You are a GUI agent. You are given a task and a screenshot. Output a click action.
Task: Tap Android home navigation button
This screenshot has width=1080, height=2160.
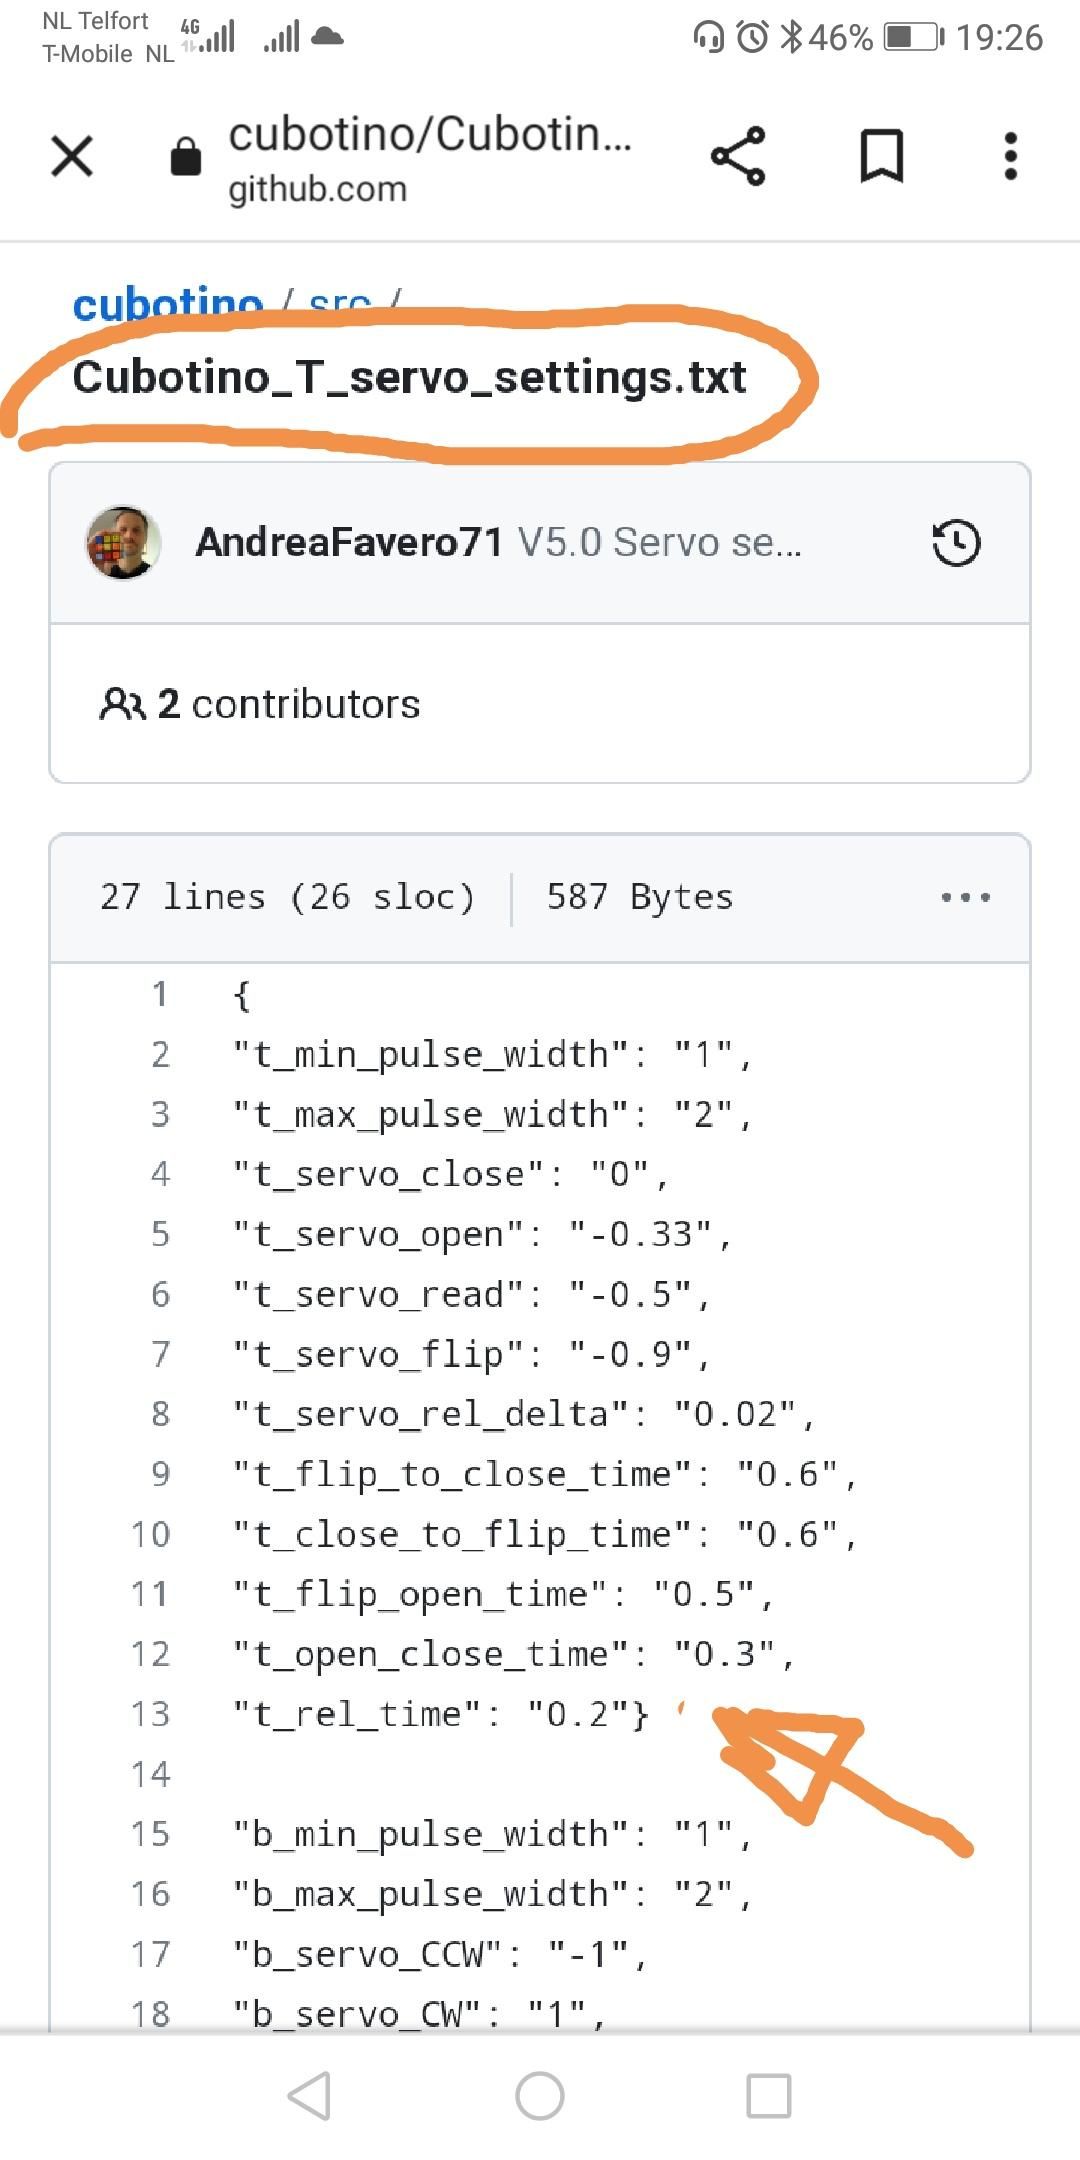(x=540, y=2095)
